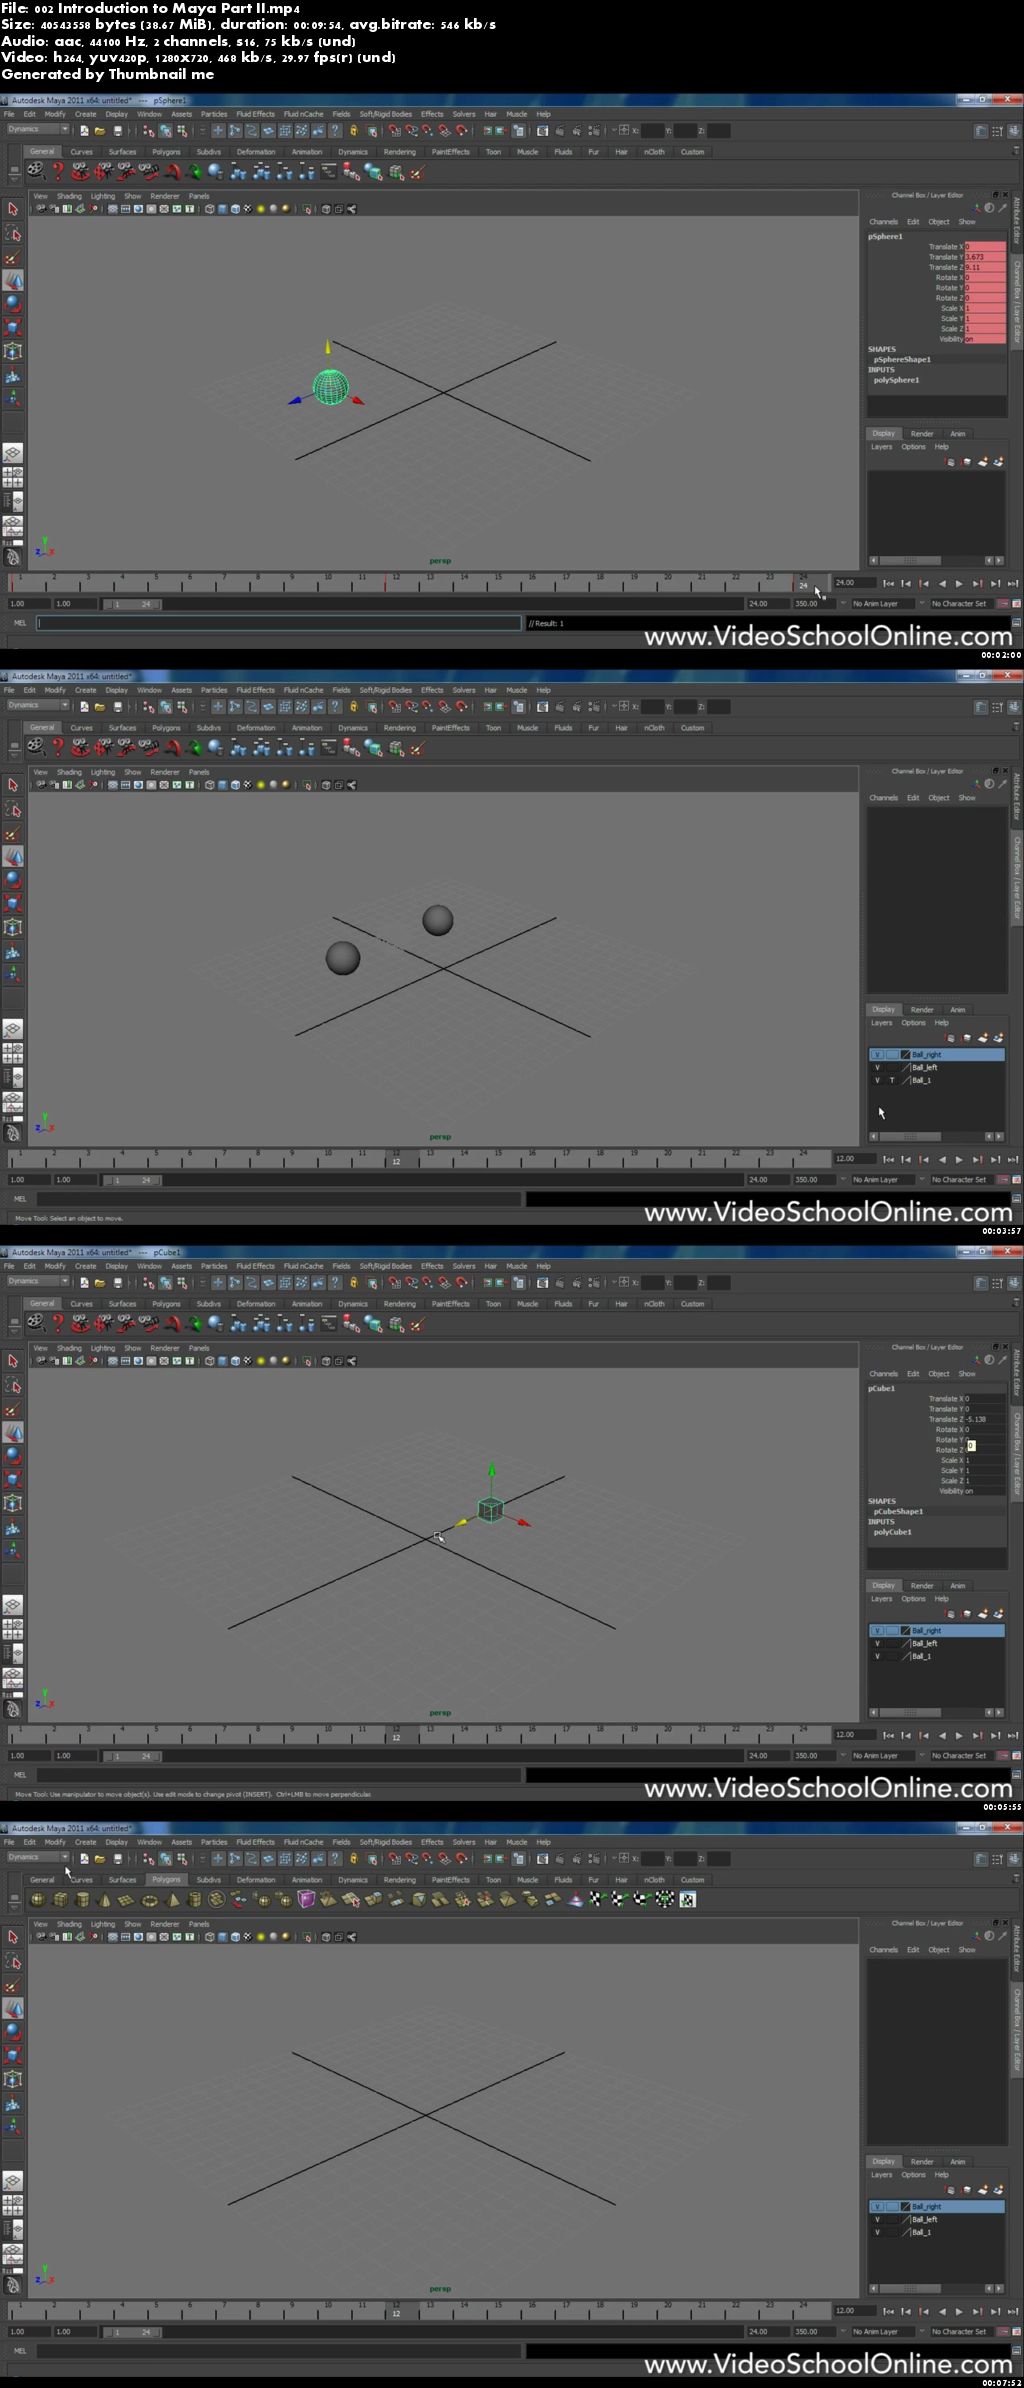Open the Render layer tab below the pCube1 channel box
This screenshot has height=2388, width=1024.
922,1586
